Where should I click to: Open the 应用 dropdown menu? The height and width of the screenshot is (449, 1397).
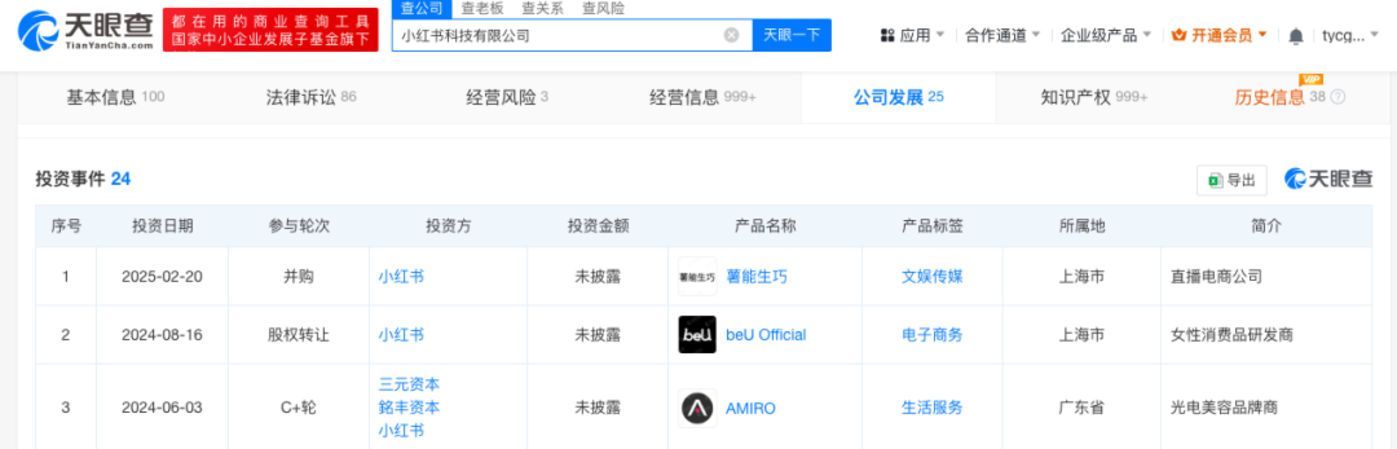coord(912,35)
